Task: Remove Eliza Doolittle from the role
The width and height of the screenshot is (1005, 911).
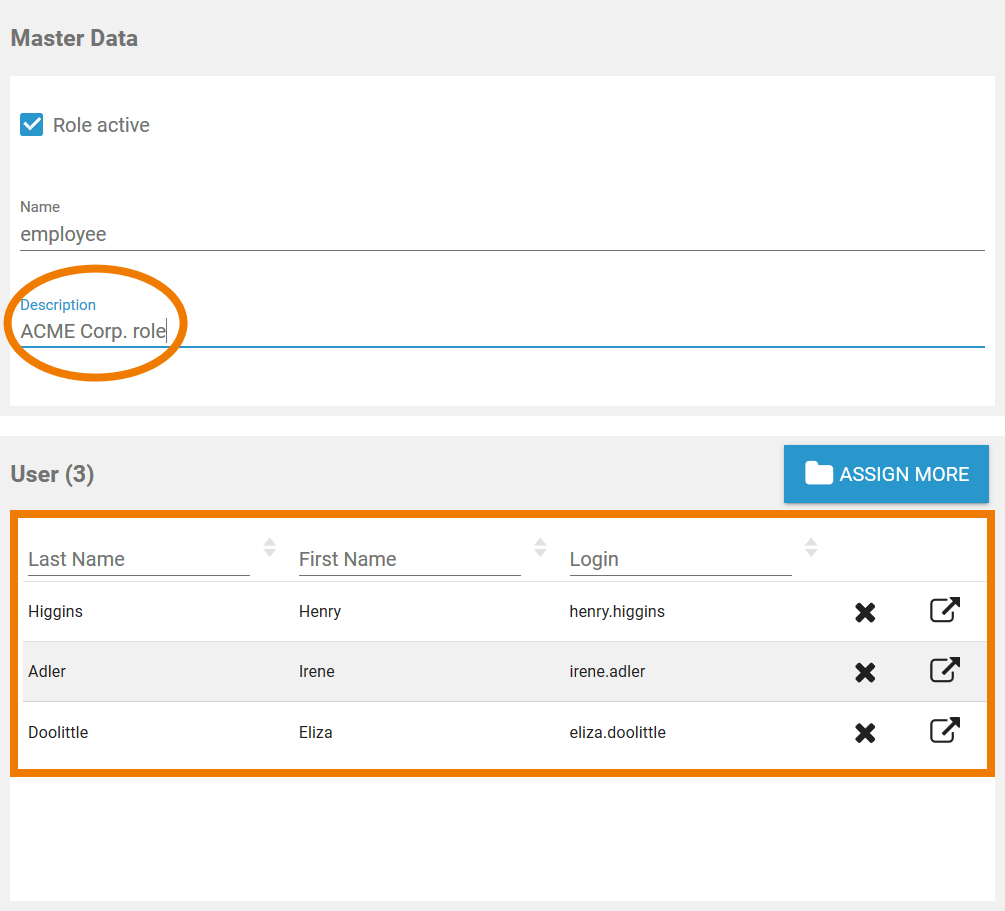Action: [x=865, y=733]
